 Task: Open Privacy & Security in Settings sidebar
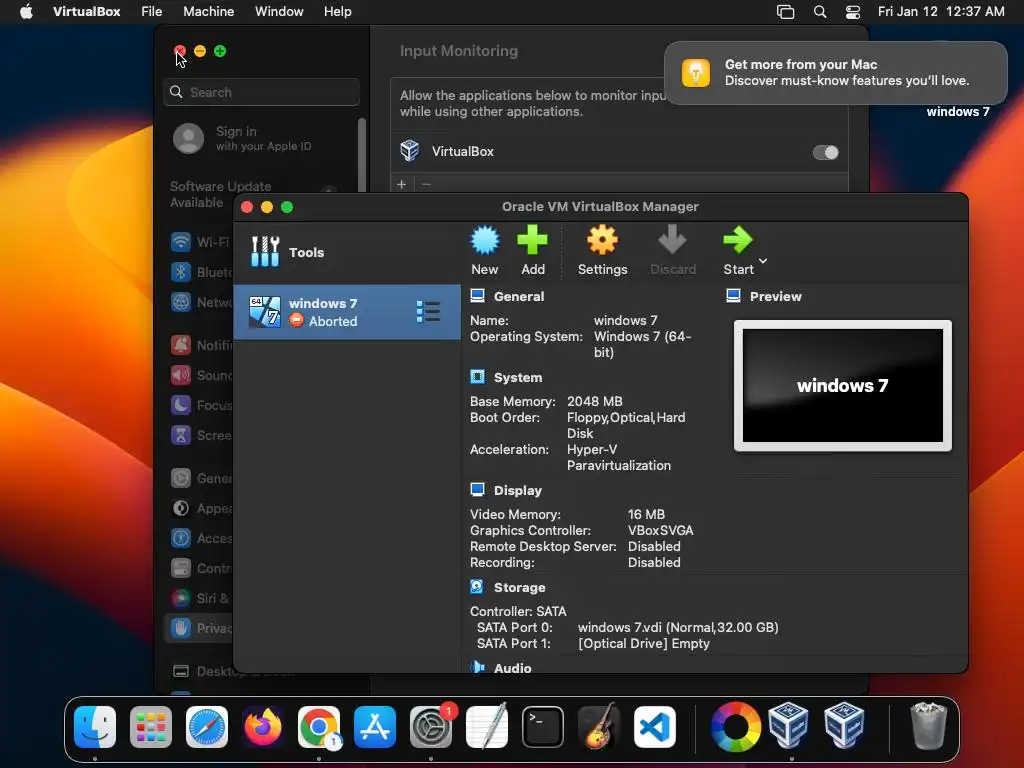pyautogui.click(x=200, y=628)
